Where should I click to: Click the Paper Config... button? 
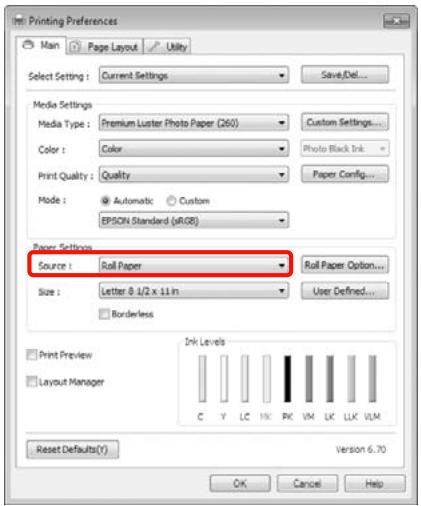pyautogui.click(x=345, y=174)
